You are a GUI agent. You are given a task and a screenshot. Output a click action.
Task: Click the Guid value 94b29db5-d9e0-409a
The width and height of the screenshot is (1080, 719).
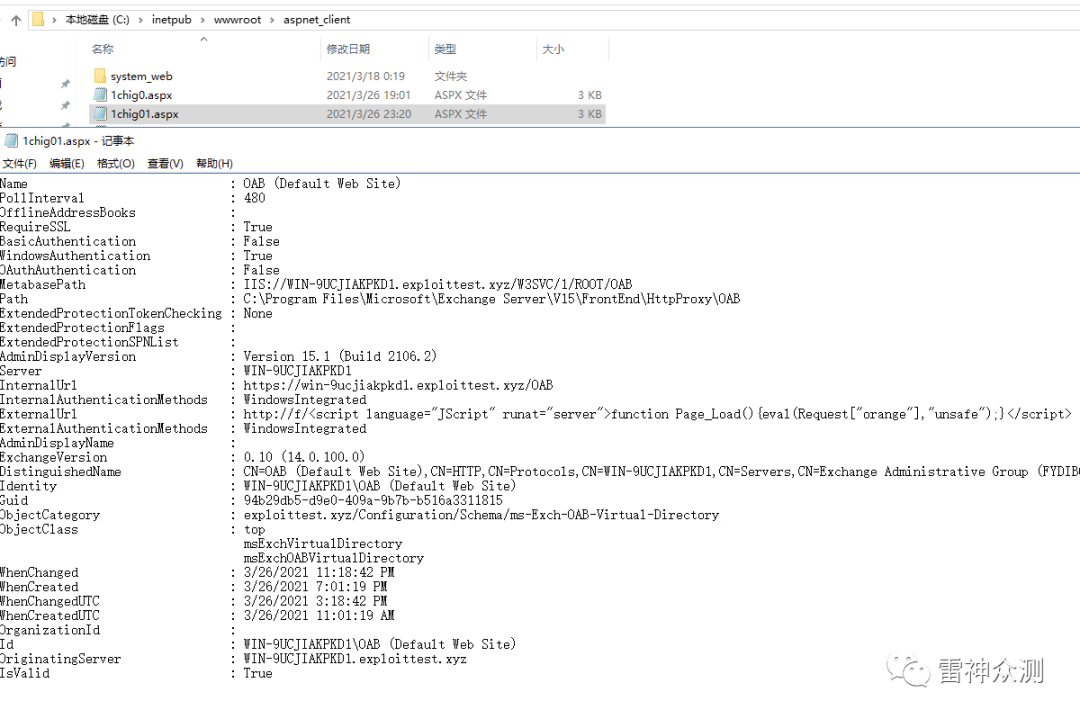coord(373,501)
